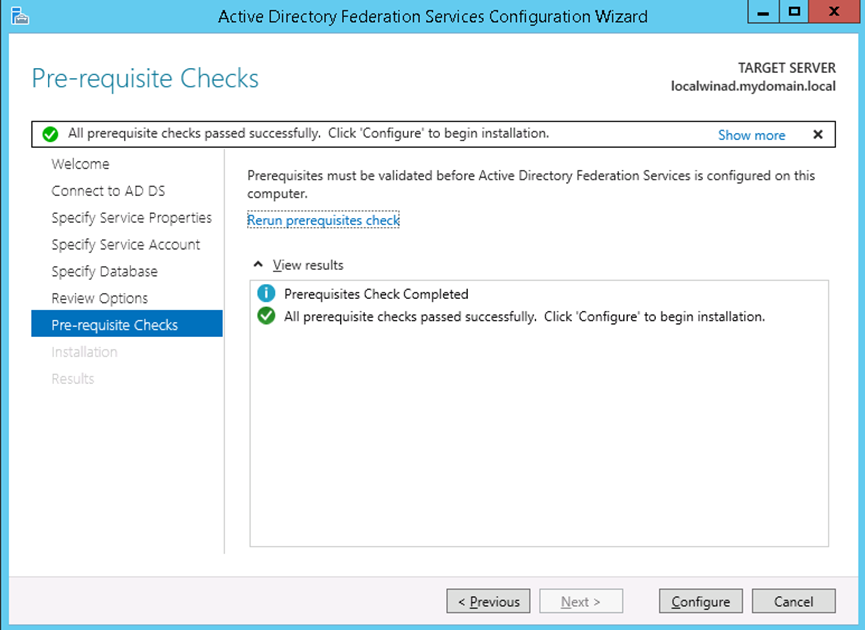
Task: Dismiss the notification banner with X
Action: click(x=817, y=134)
